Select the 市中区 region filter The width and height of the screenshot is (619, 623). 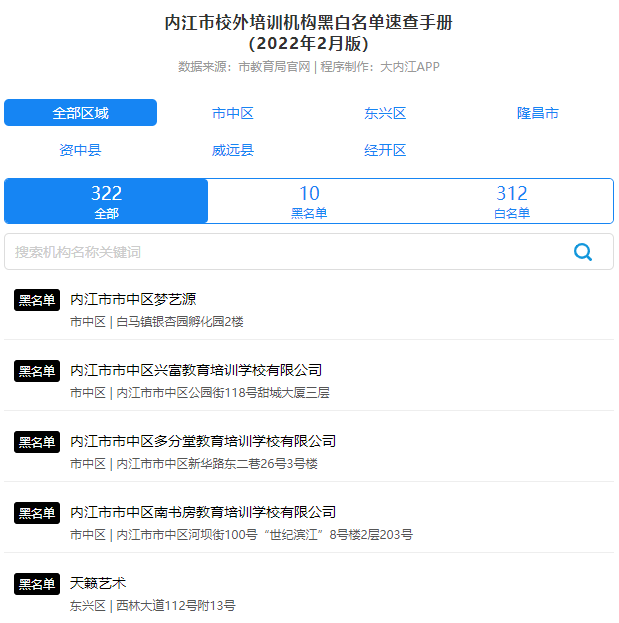click(233, 113)
